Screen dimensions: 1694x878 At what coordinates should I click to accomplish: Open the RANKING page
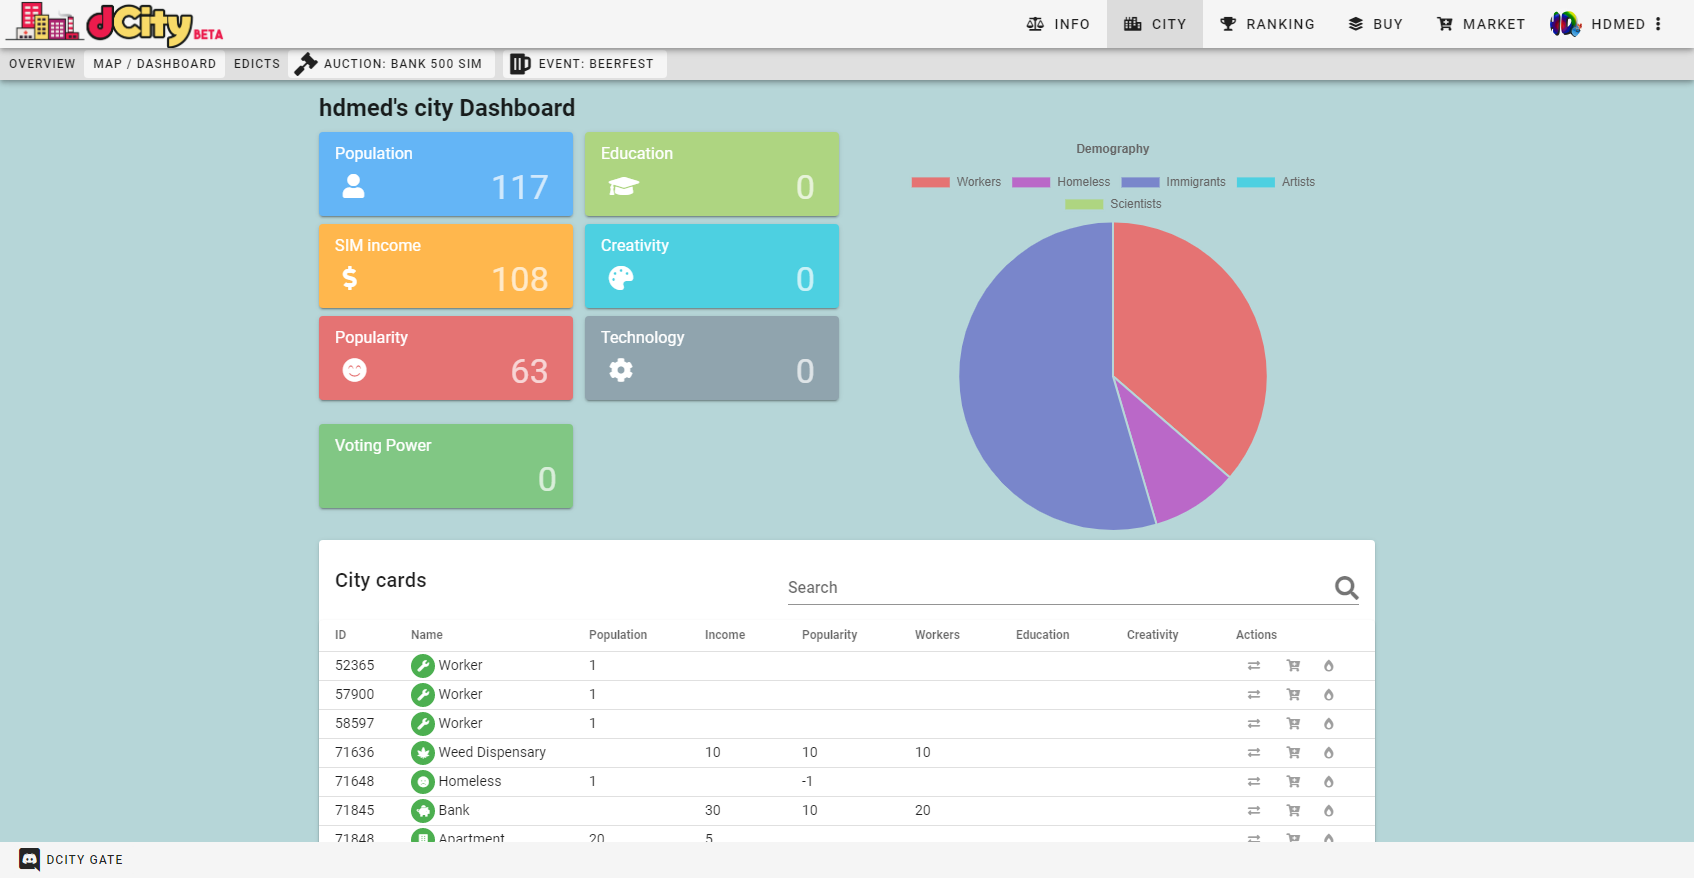tap(1267, 24)
